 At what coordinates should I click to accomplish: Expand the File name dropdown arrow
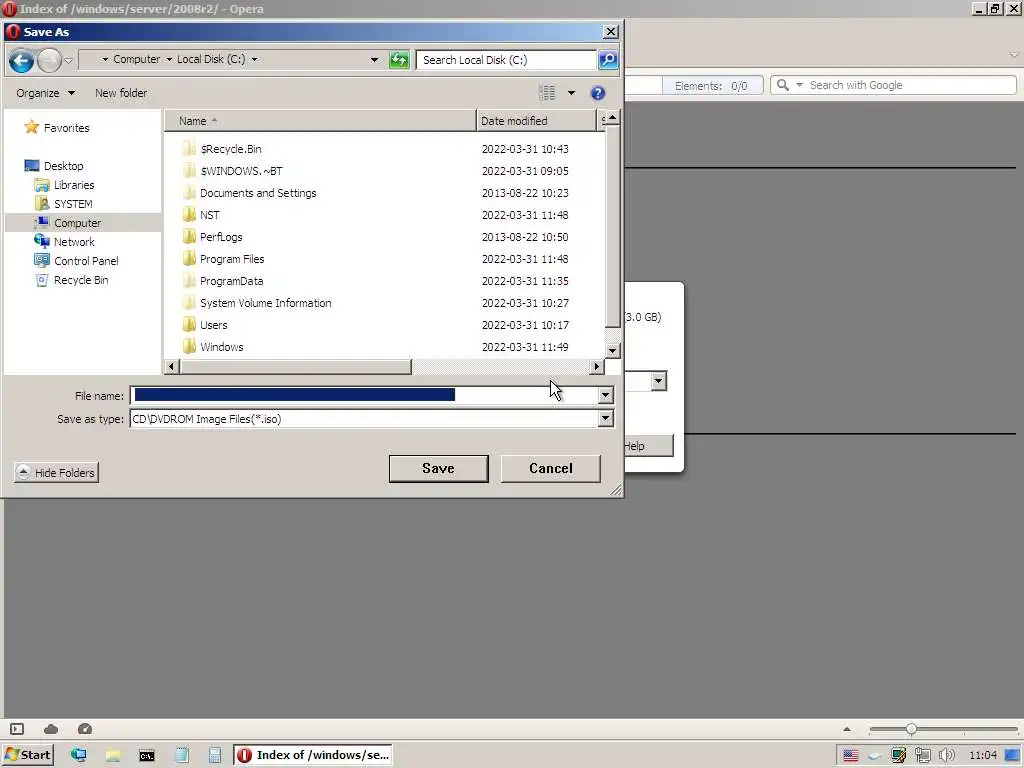click(605, 395)
